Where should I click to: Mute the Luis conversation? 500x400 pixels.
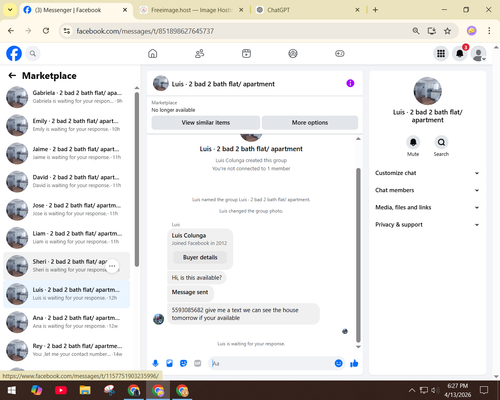(413, 142)
